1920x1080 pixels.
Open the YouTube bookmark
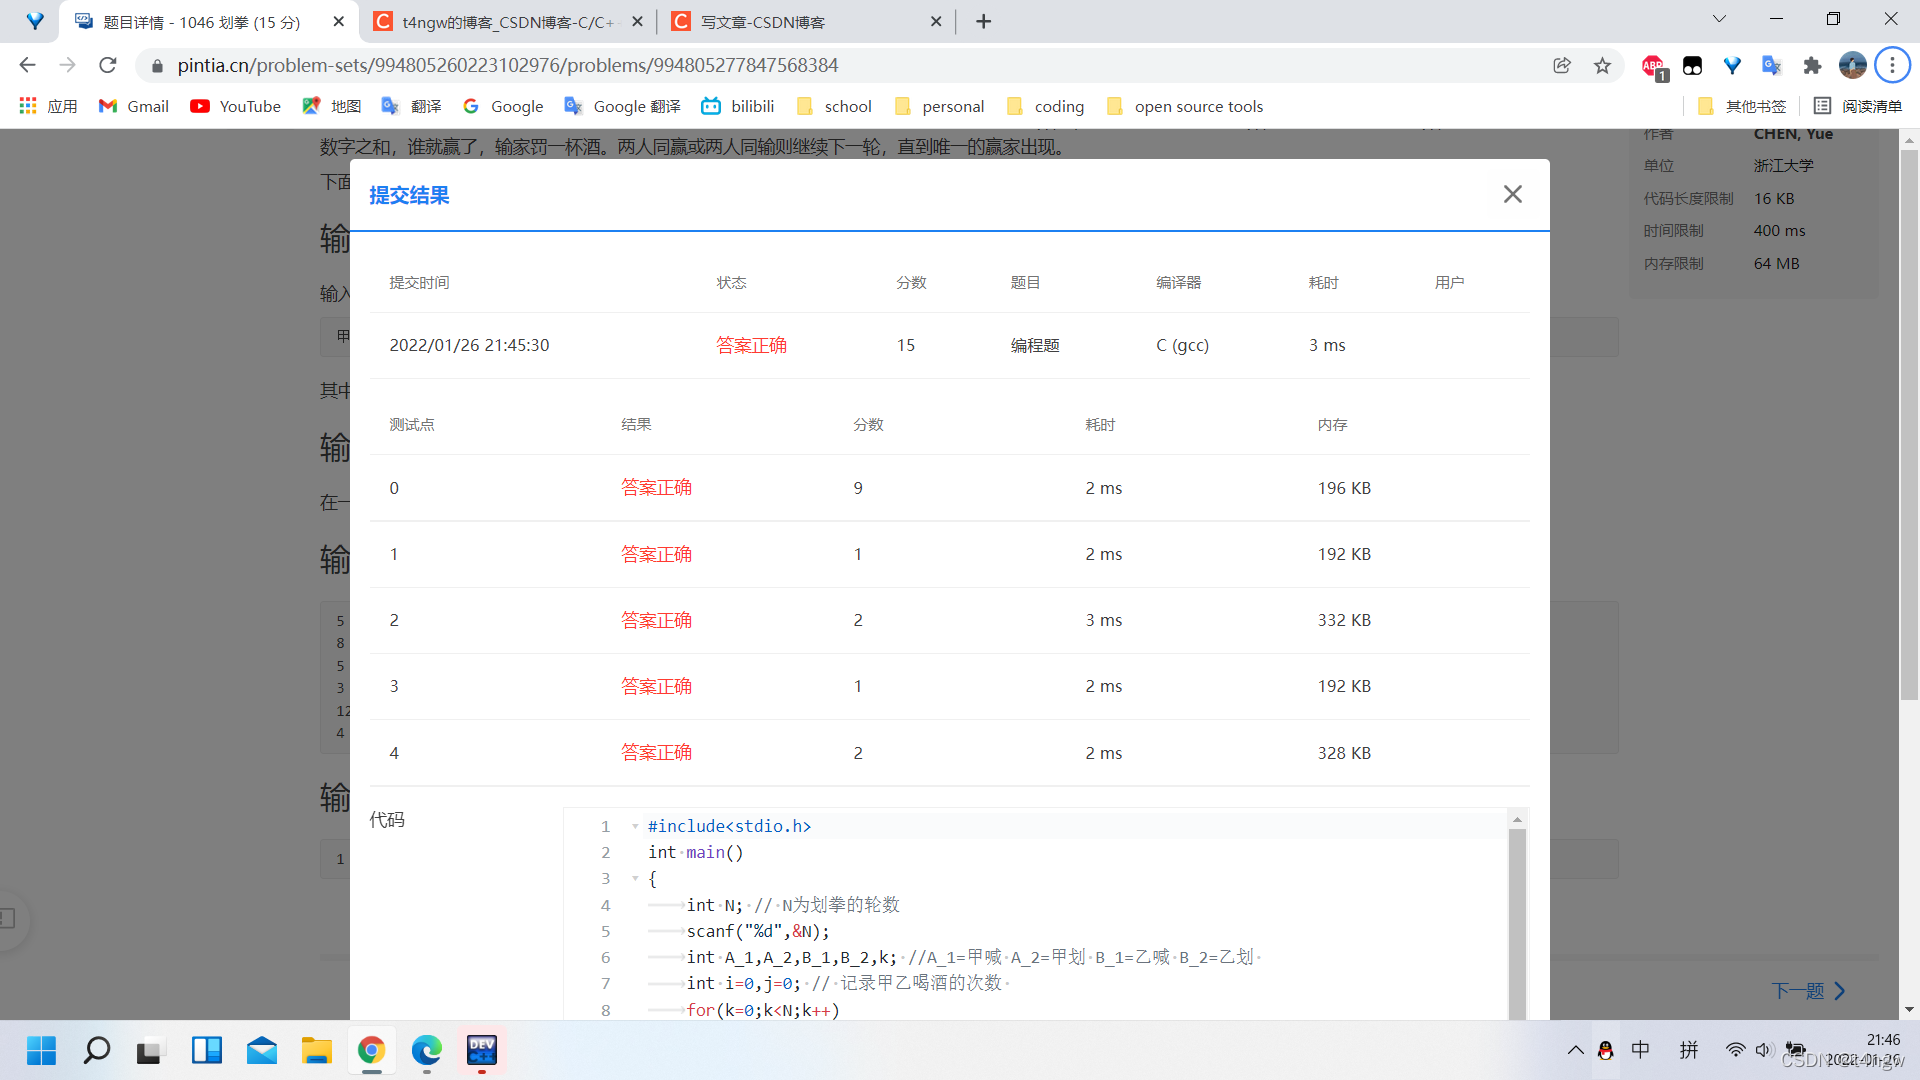pyautogui.click(x=236, y=106)
